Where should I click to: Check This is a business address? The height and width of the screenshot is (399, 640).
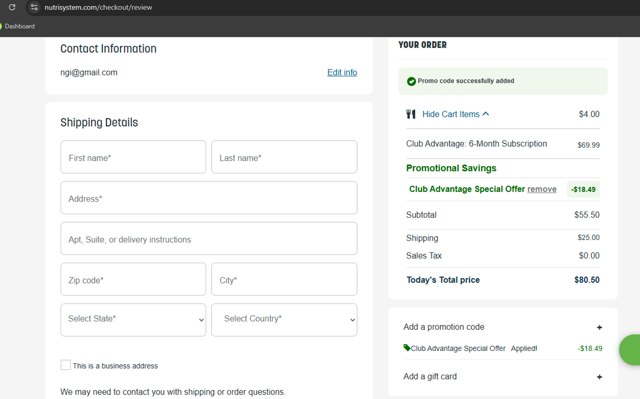tap(65, 365)
